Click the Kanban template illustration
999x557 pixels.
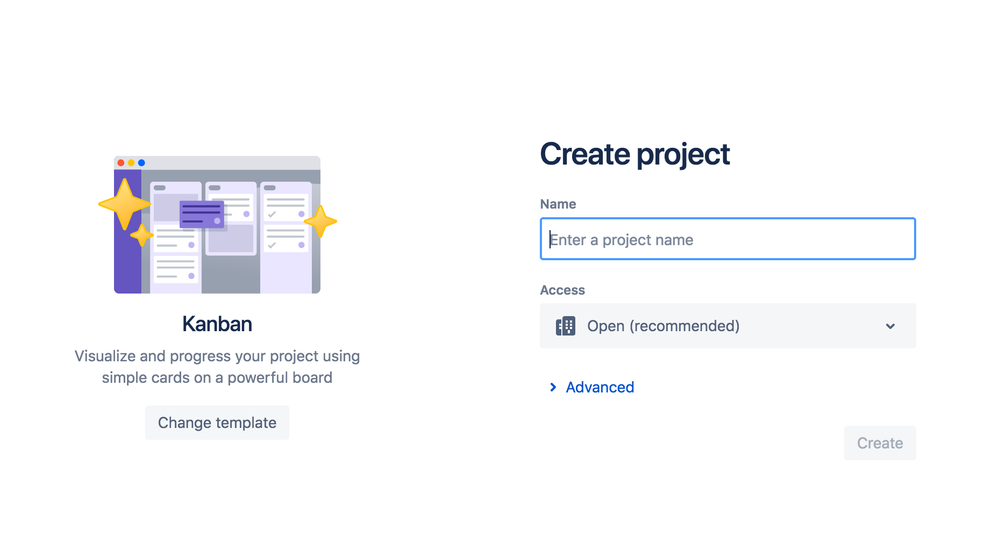click(217, 224)
